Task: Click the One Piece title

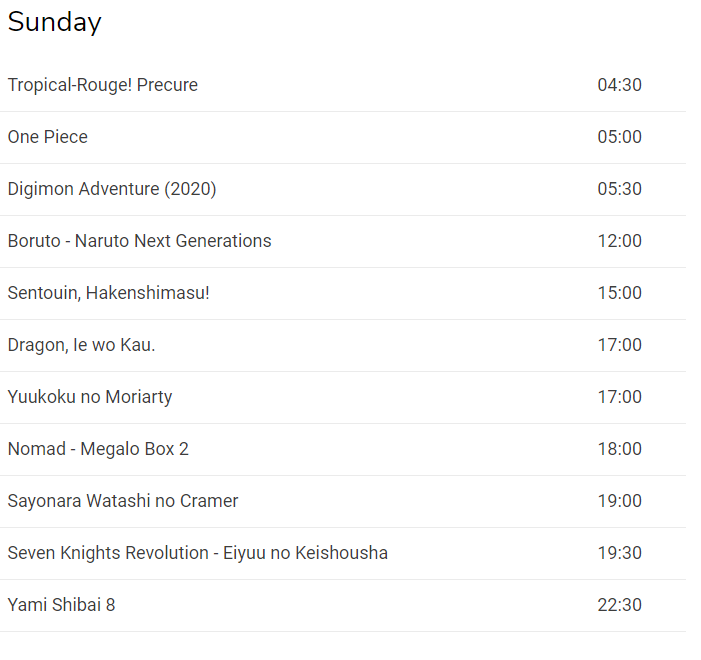Action: [x=48, y=137]
